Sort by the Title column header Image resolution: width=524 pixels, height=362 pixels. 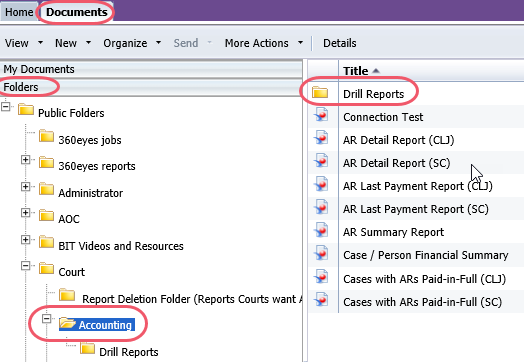361,71
